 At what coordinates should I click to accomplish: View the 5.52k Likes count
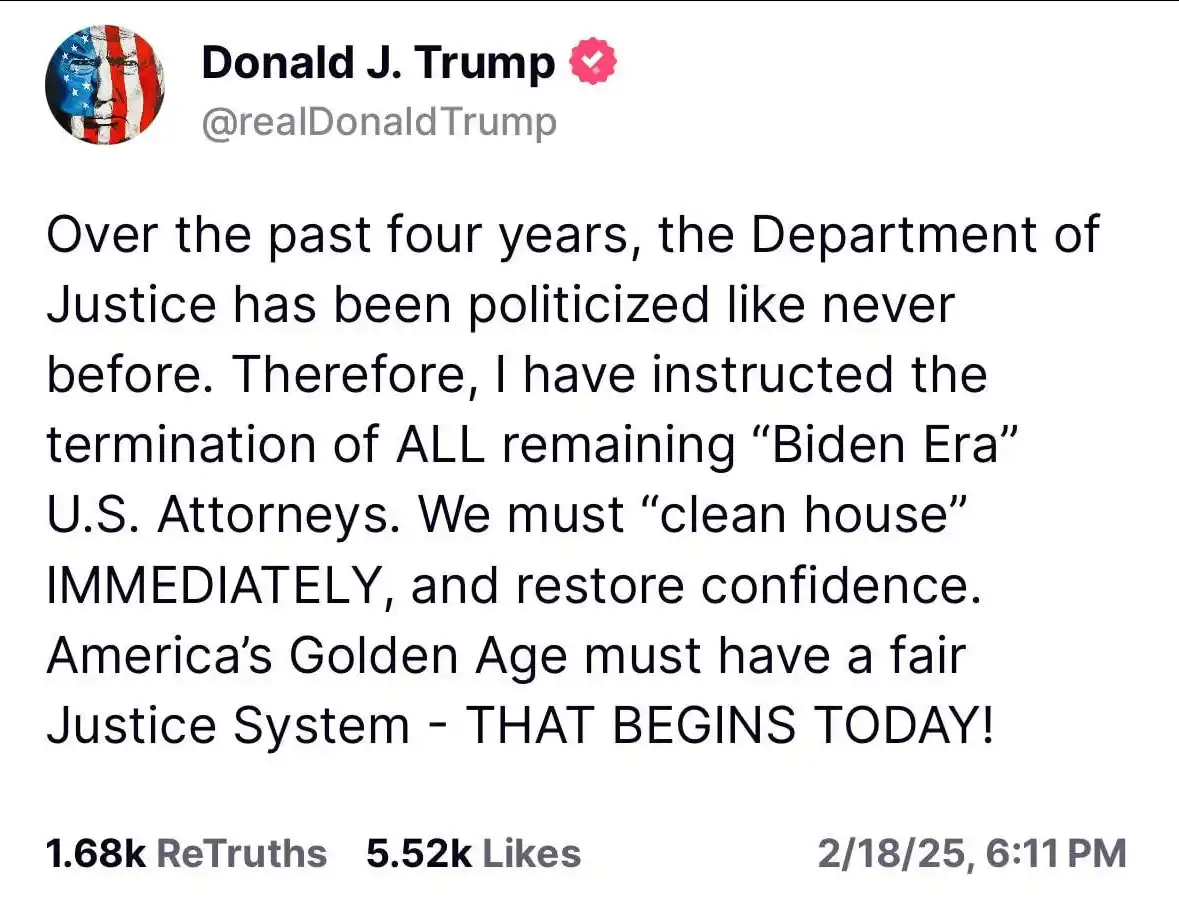419,853
